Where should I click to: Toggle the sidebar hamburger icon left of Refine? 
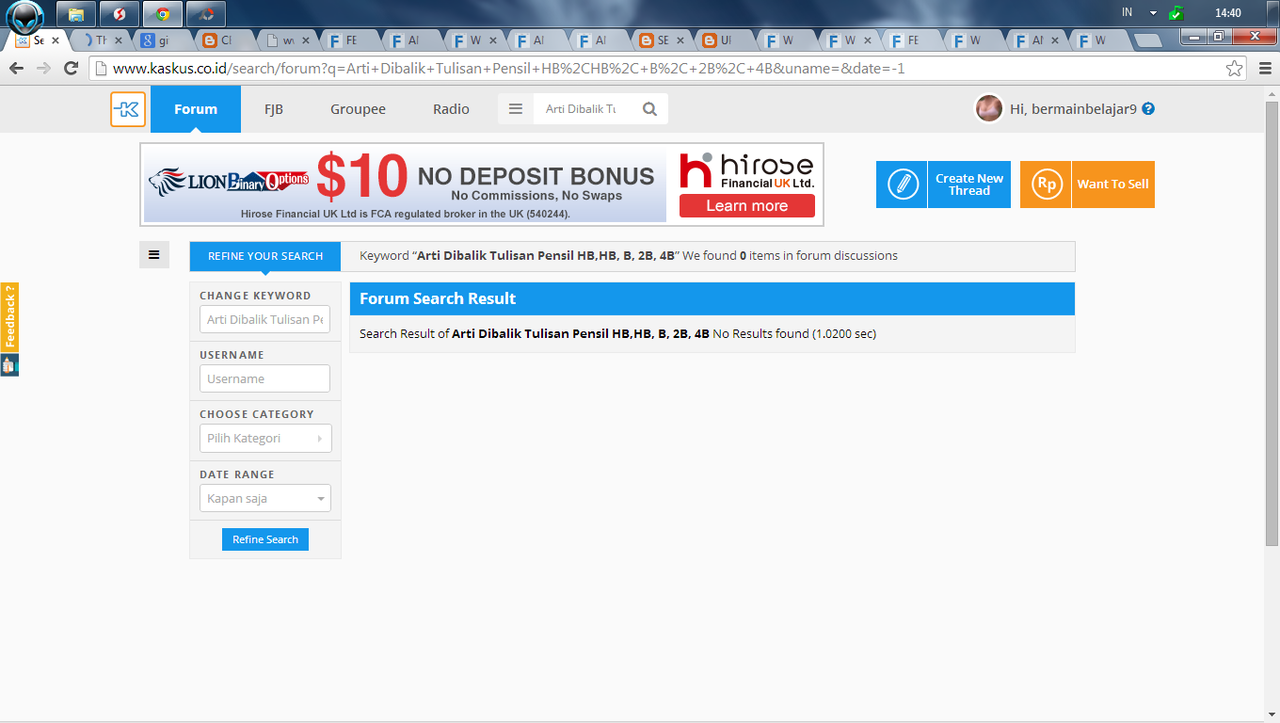pos(154,255)
